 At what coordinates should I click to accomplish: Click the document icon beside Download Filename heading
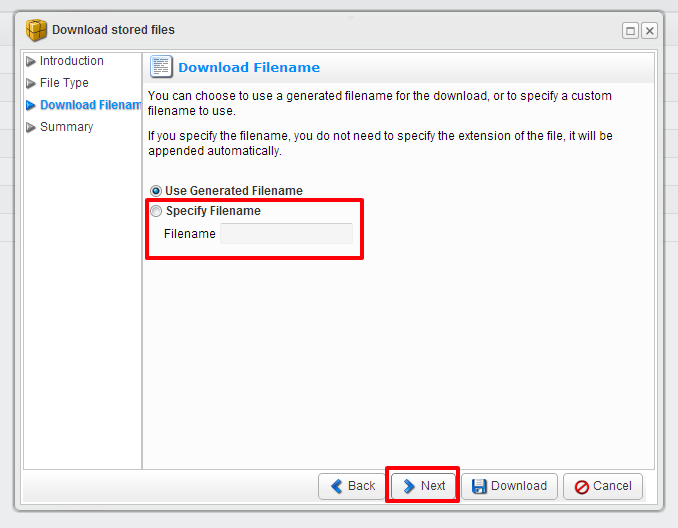[161, 67]
